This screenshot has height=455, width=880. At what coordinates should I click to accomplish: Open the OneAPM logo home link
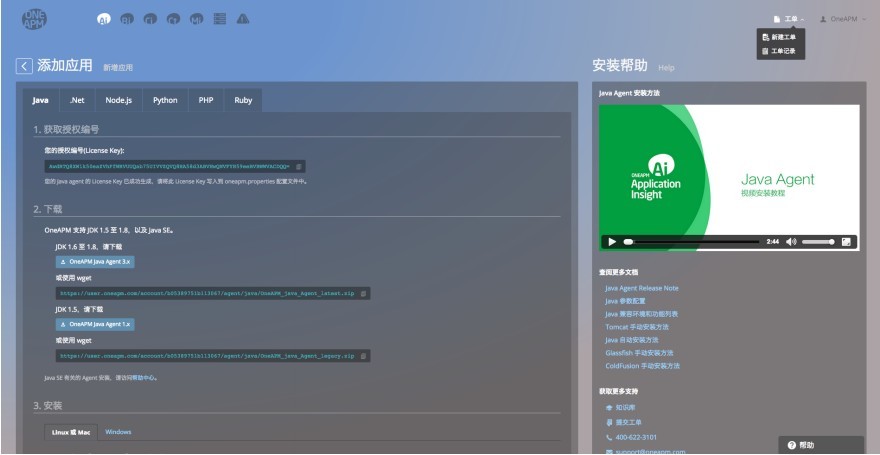34,20
